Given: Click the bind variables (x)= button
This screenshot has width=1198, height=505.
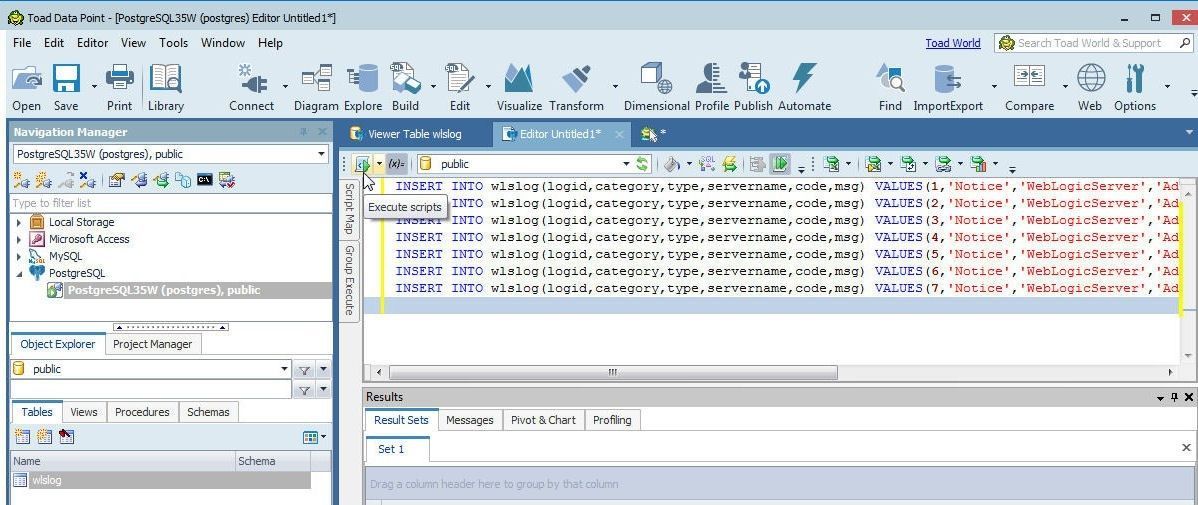Looking at the screenshot, I should pyautogui.click(x=396, y=163).
